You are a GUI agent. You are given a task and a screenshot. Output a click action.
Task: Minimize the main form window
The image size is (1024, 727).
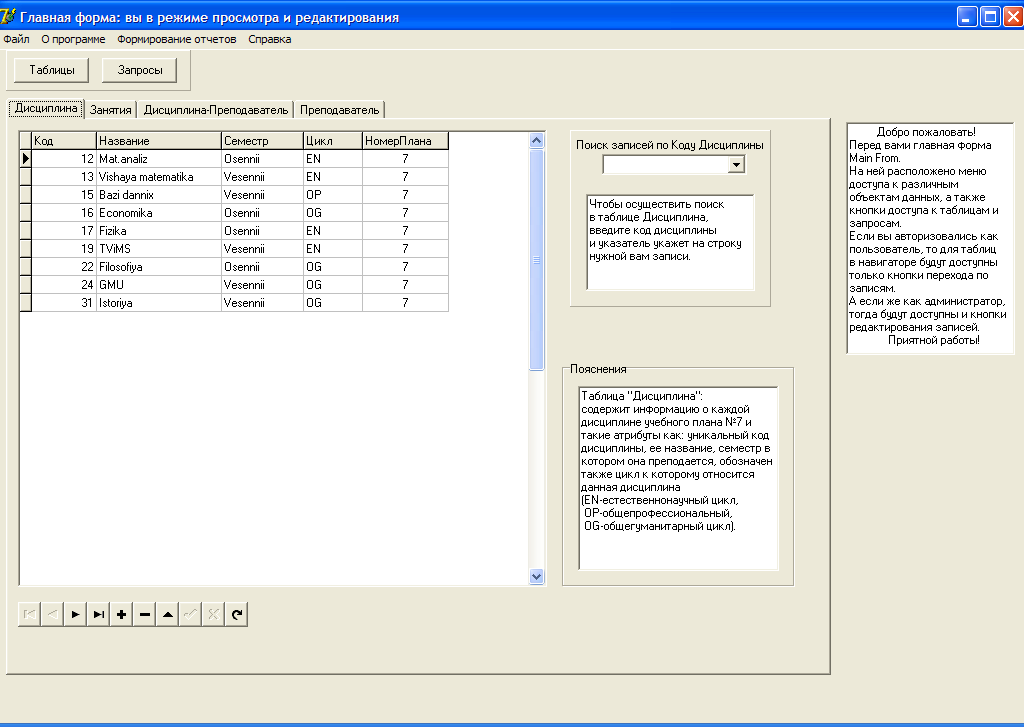tap(967, 16)
